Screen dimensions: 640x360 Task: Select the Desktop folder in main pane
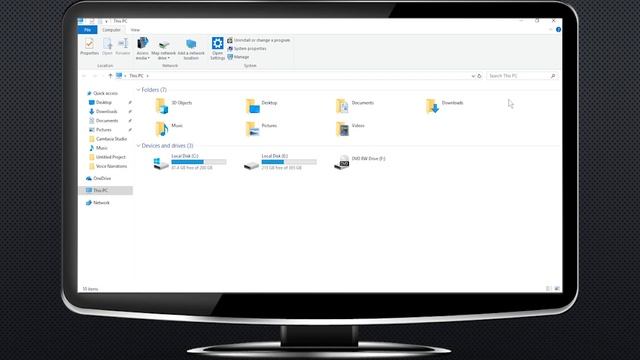[x=262, y=106]
